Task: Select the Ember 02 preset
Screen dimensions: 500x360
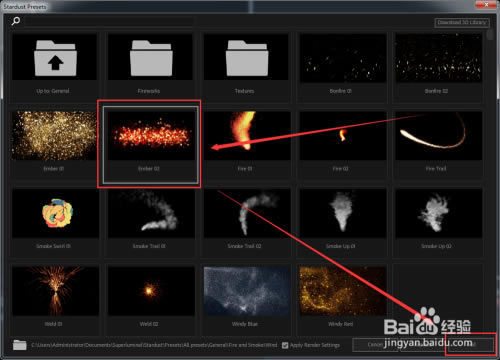Action: coord(150,145)
